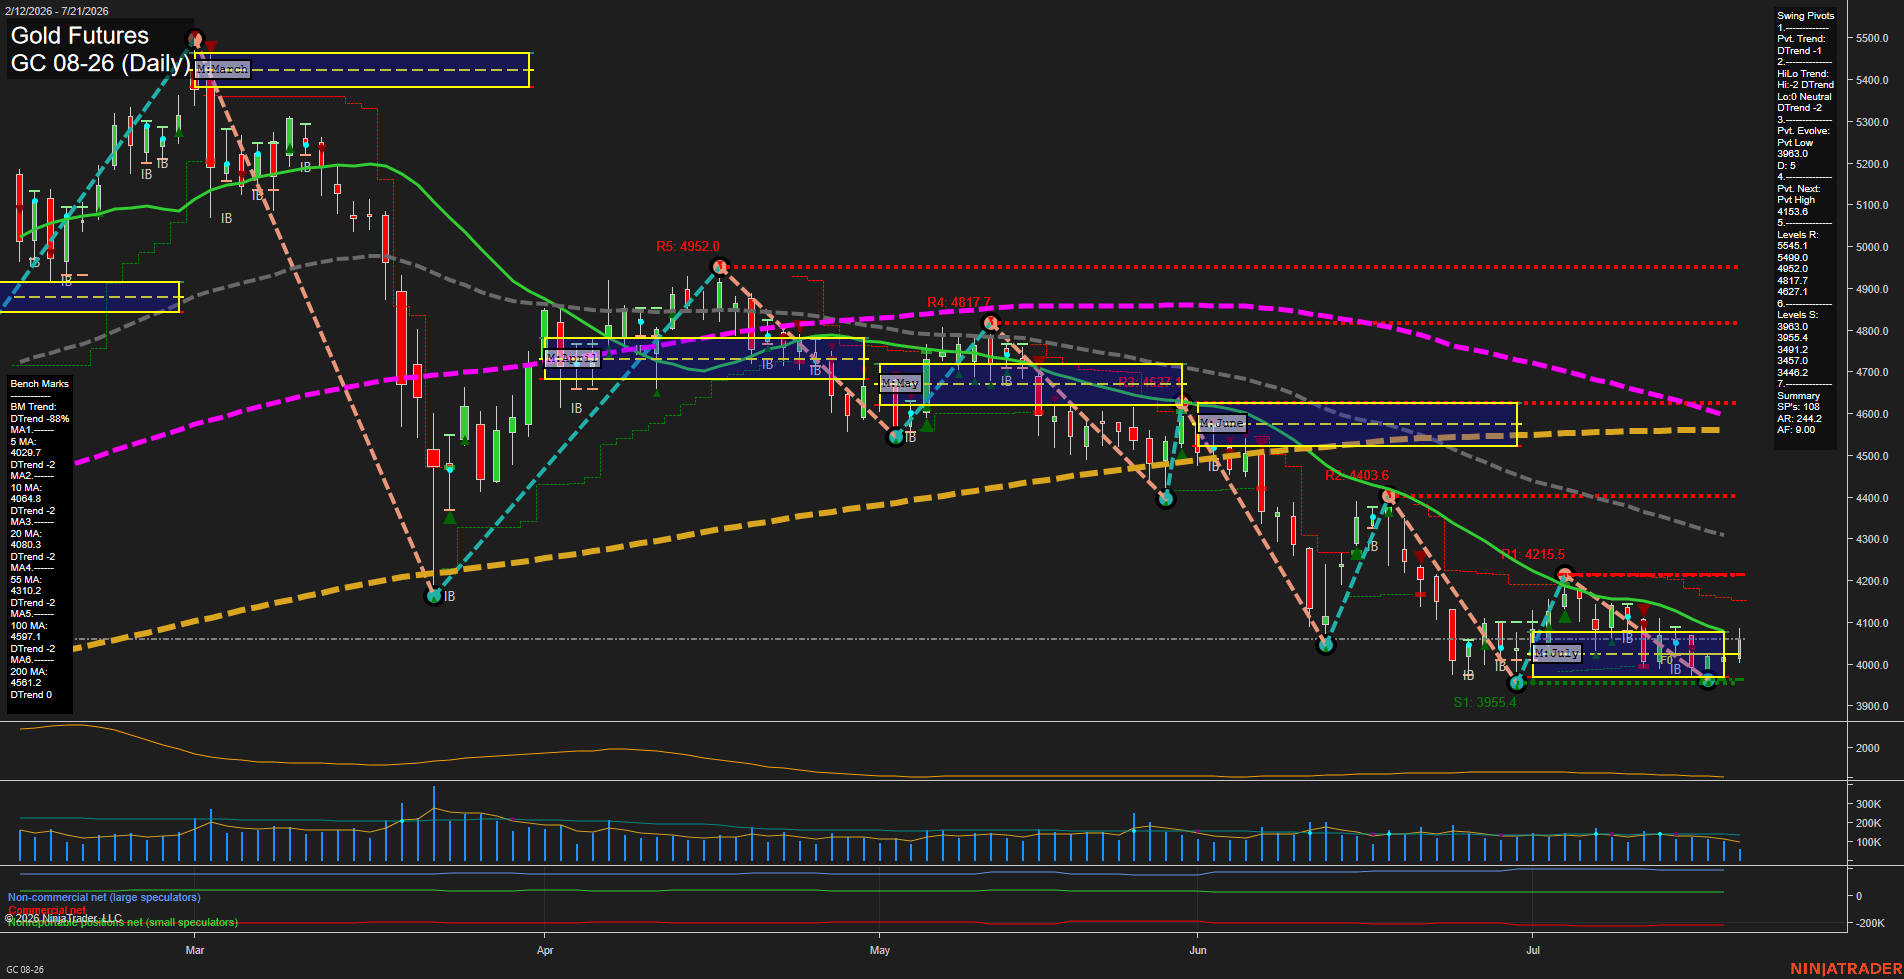Viewport: 1904px width, 979px height.
Task: Click the R2: 4403.6 resistance label
Action: tap(1357, 476)
